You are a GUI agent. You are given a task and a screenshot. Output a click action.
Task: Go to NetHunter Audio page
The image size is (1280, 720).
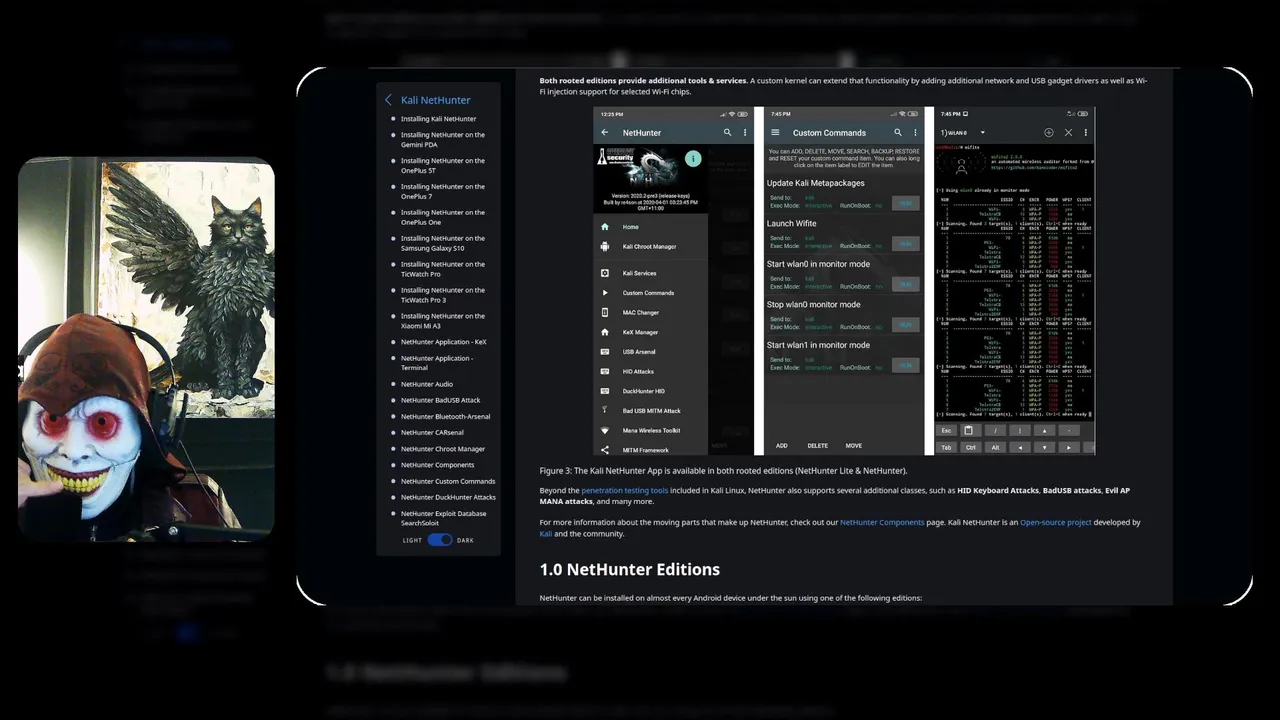click(x=427, y=384)
